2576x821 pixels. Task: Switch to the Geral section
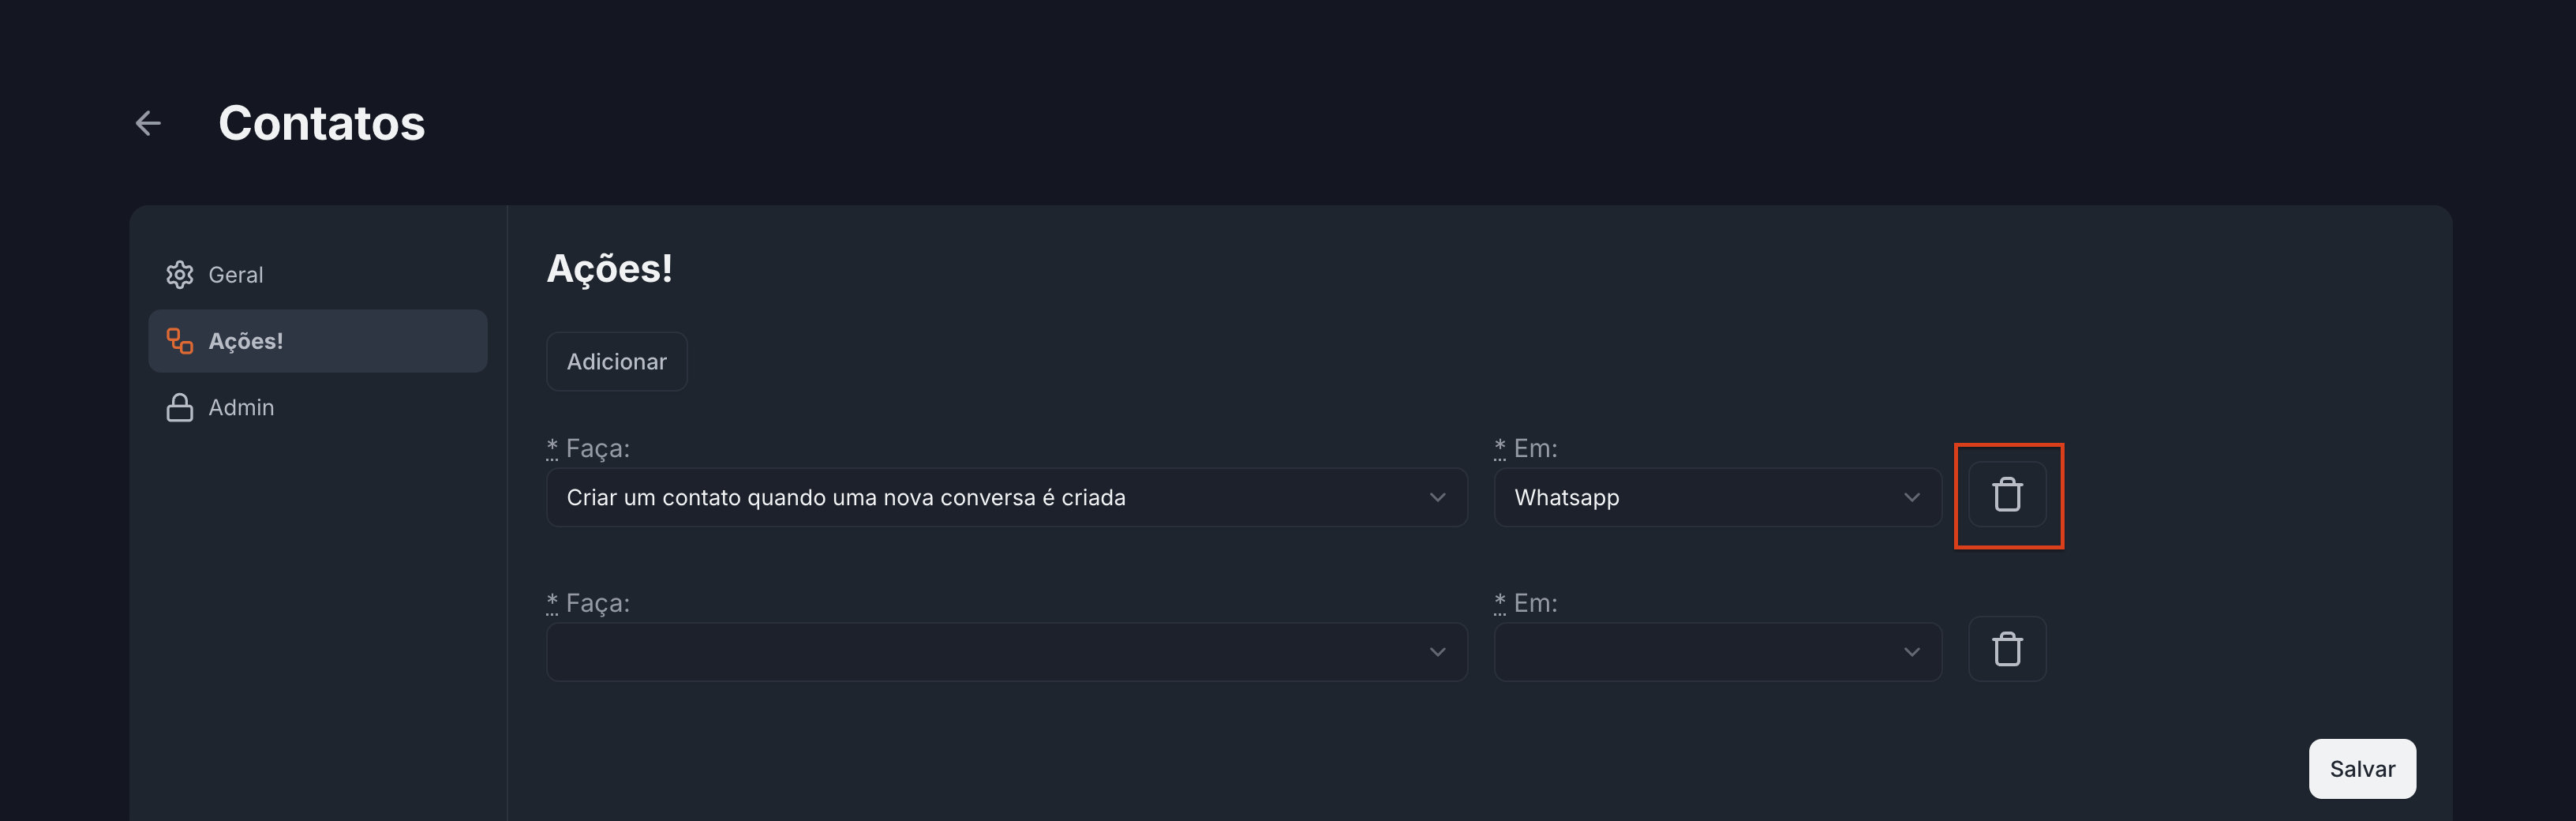(236, 275)
